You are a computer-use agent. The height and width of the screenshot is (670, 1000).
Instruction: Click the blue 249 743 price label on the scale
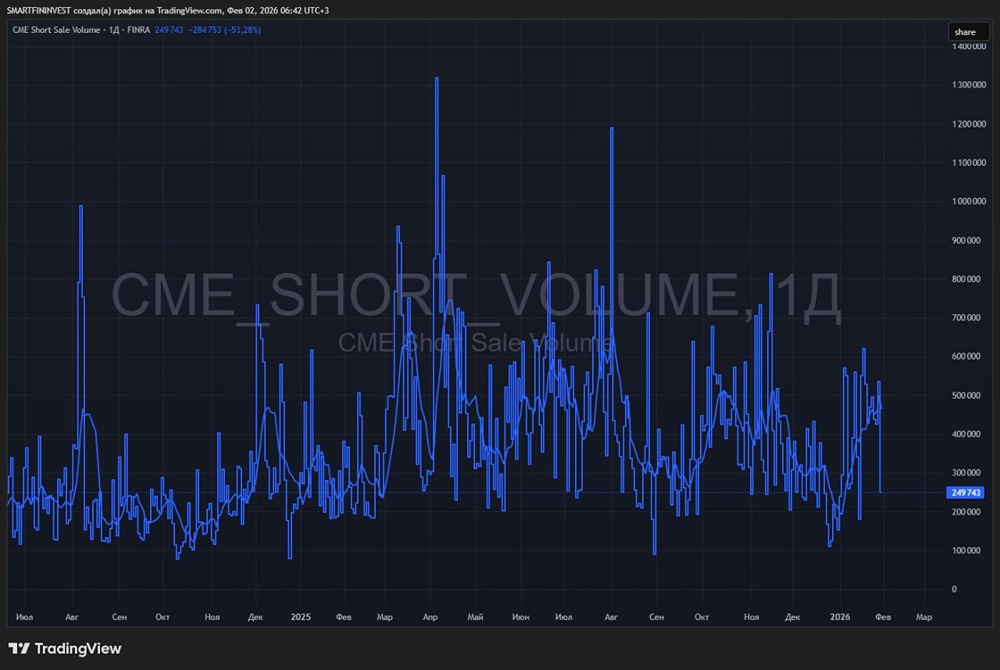point(965,492)
